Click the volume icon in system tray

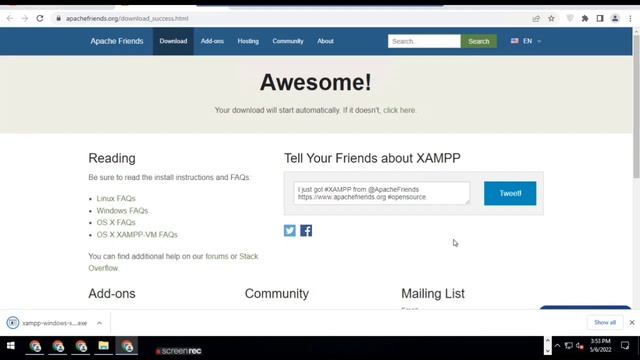point(580,346)
